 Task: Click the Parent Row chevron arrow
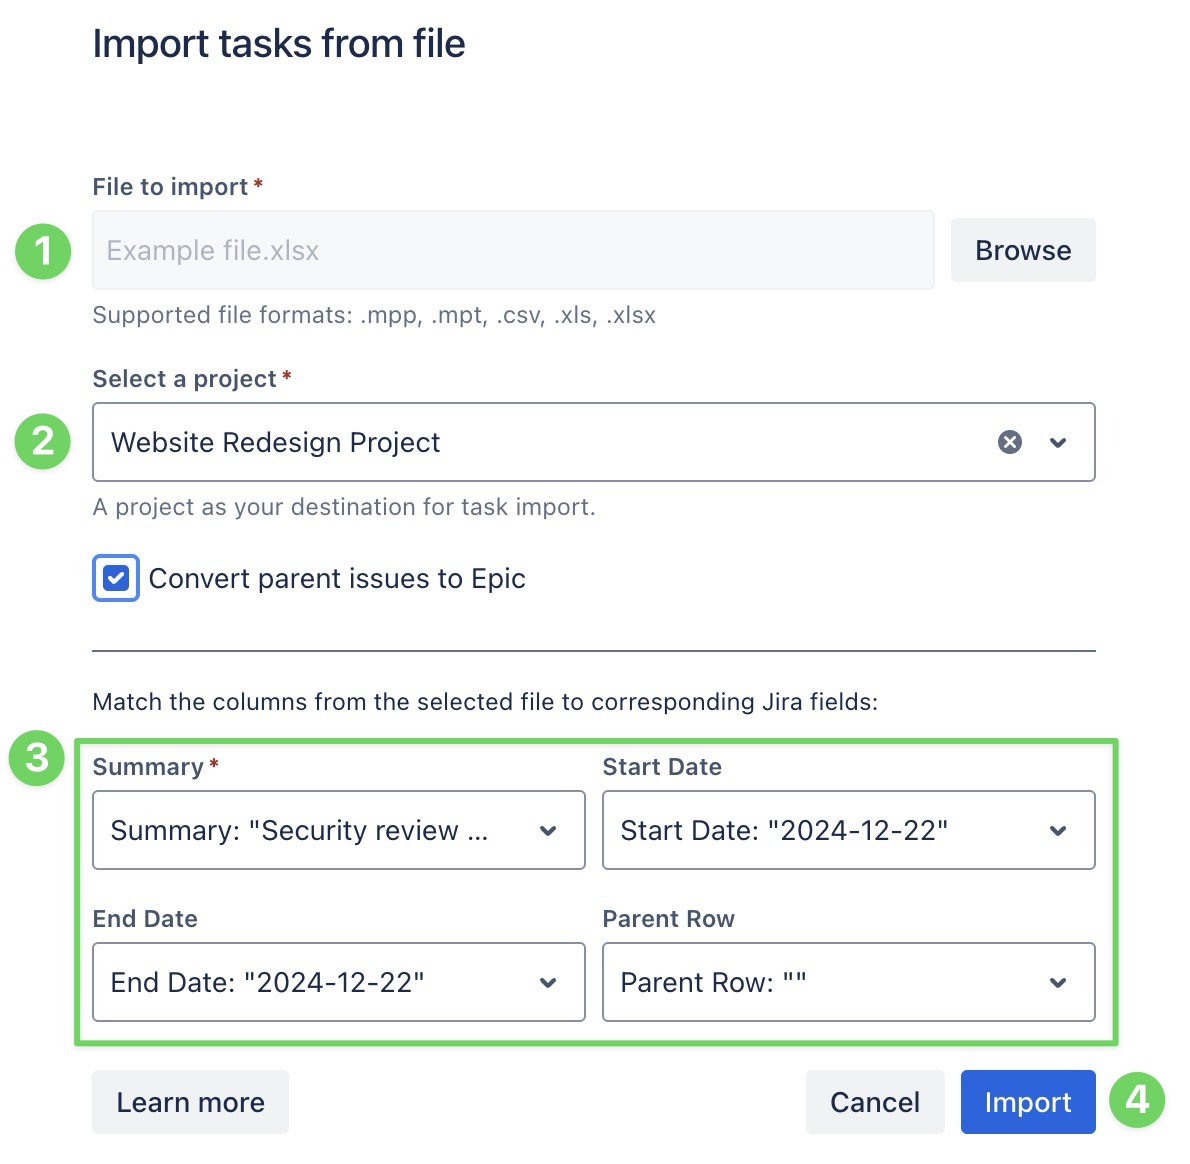coord(1058,982)
